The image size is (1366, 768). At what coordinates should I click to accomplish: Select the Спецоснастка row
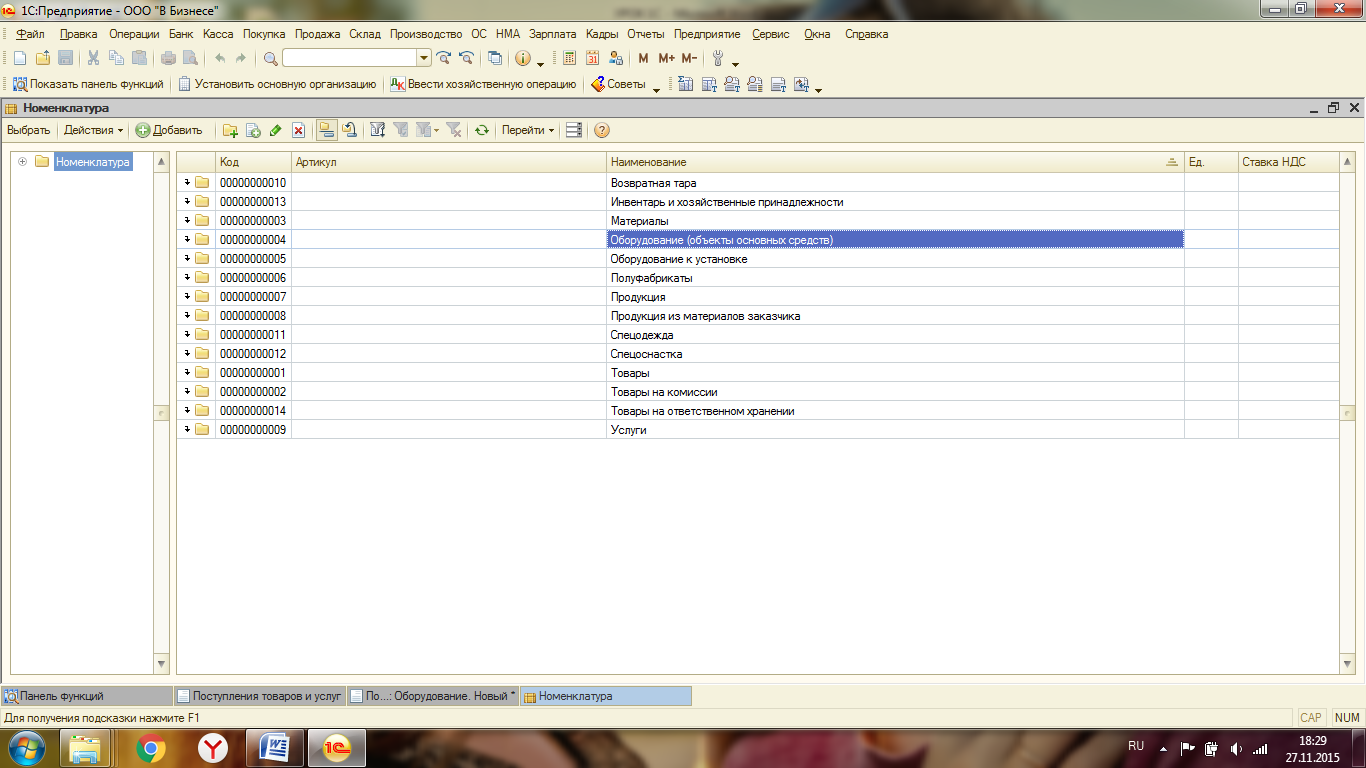click(758, 354)
